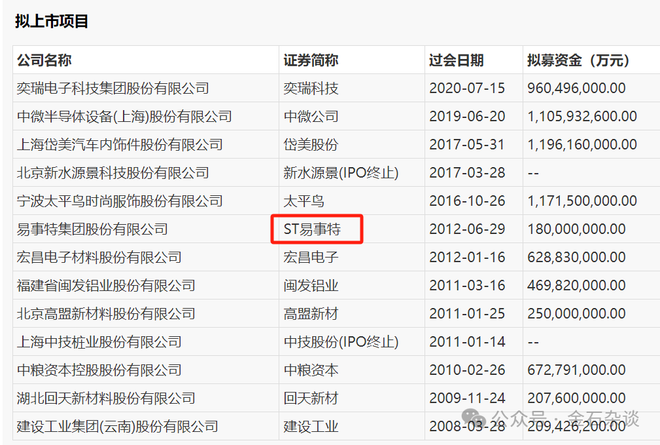Click the 拟上市项目 section heading
The image size is (660, 445).
coord(51,20)
